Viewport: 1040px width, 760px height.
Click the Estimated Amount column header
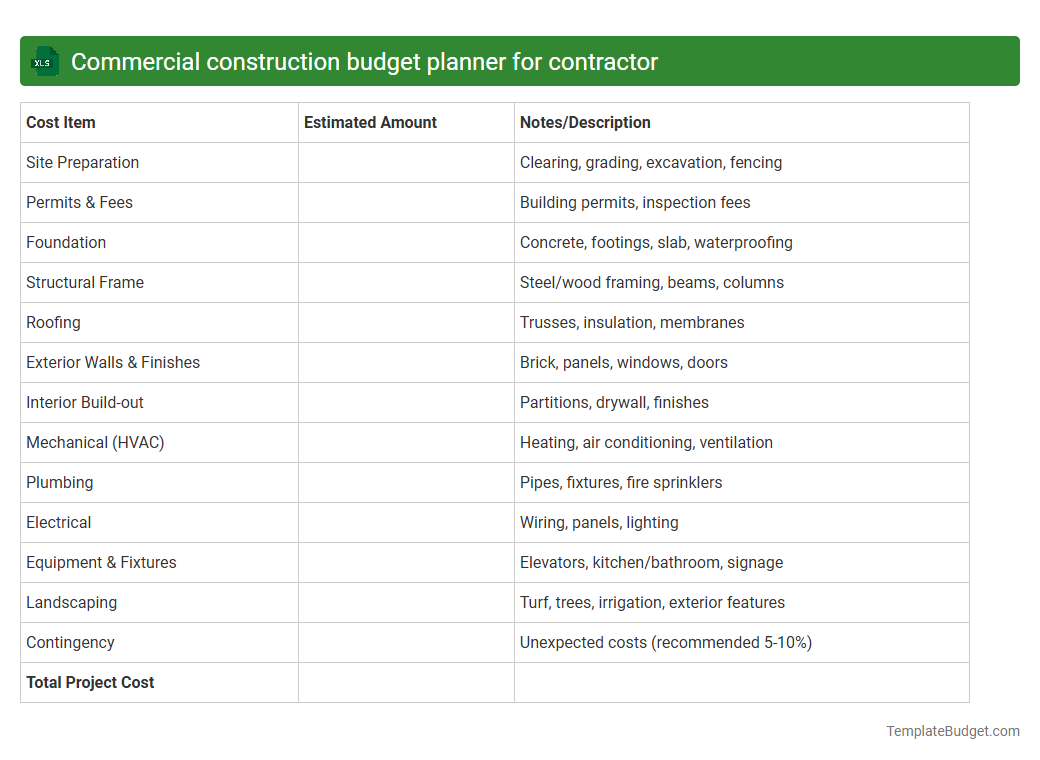369,122
